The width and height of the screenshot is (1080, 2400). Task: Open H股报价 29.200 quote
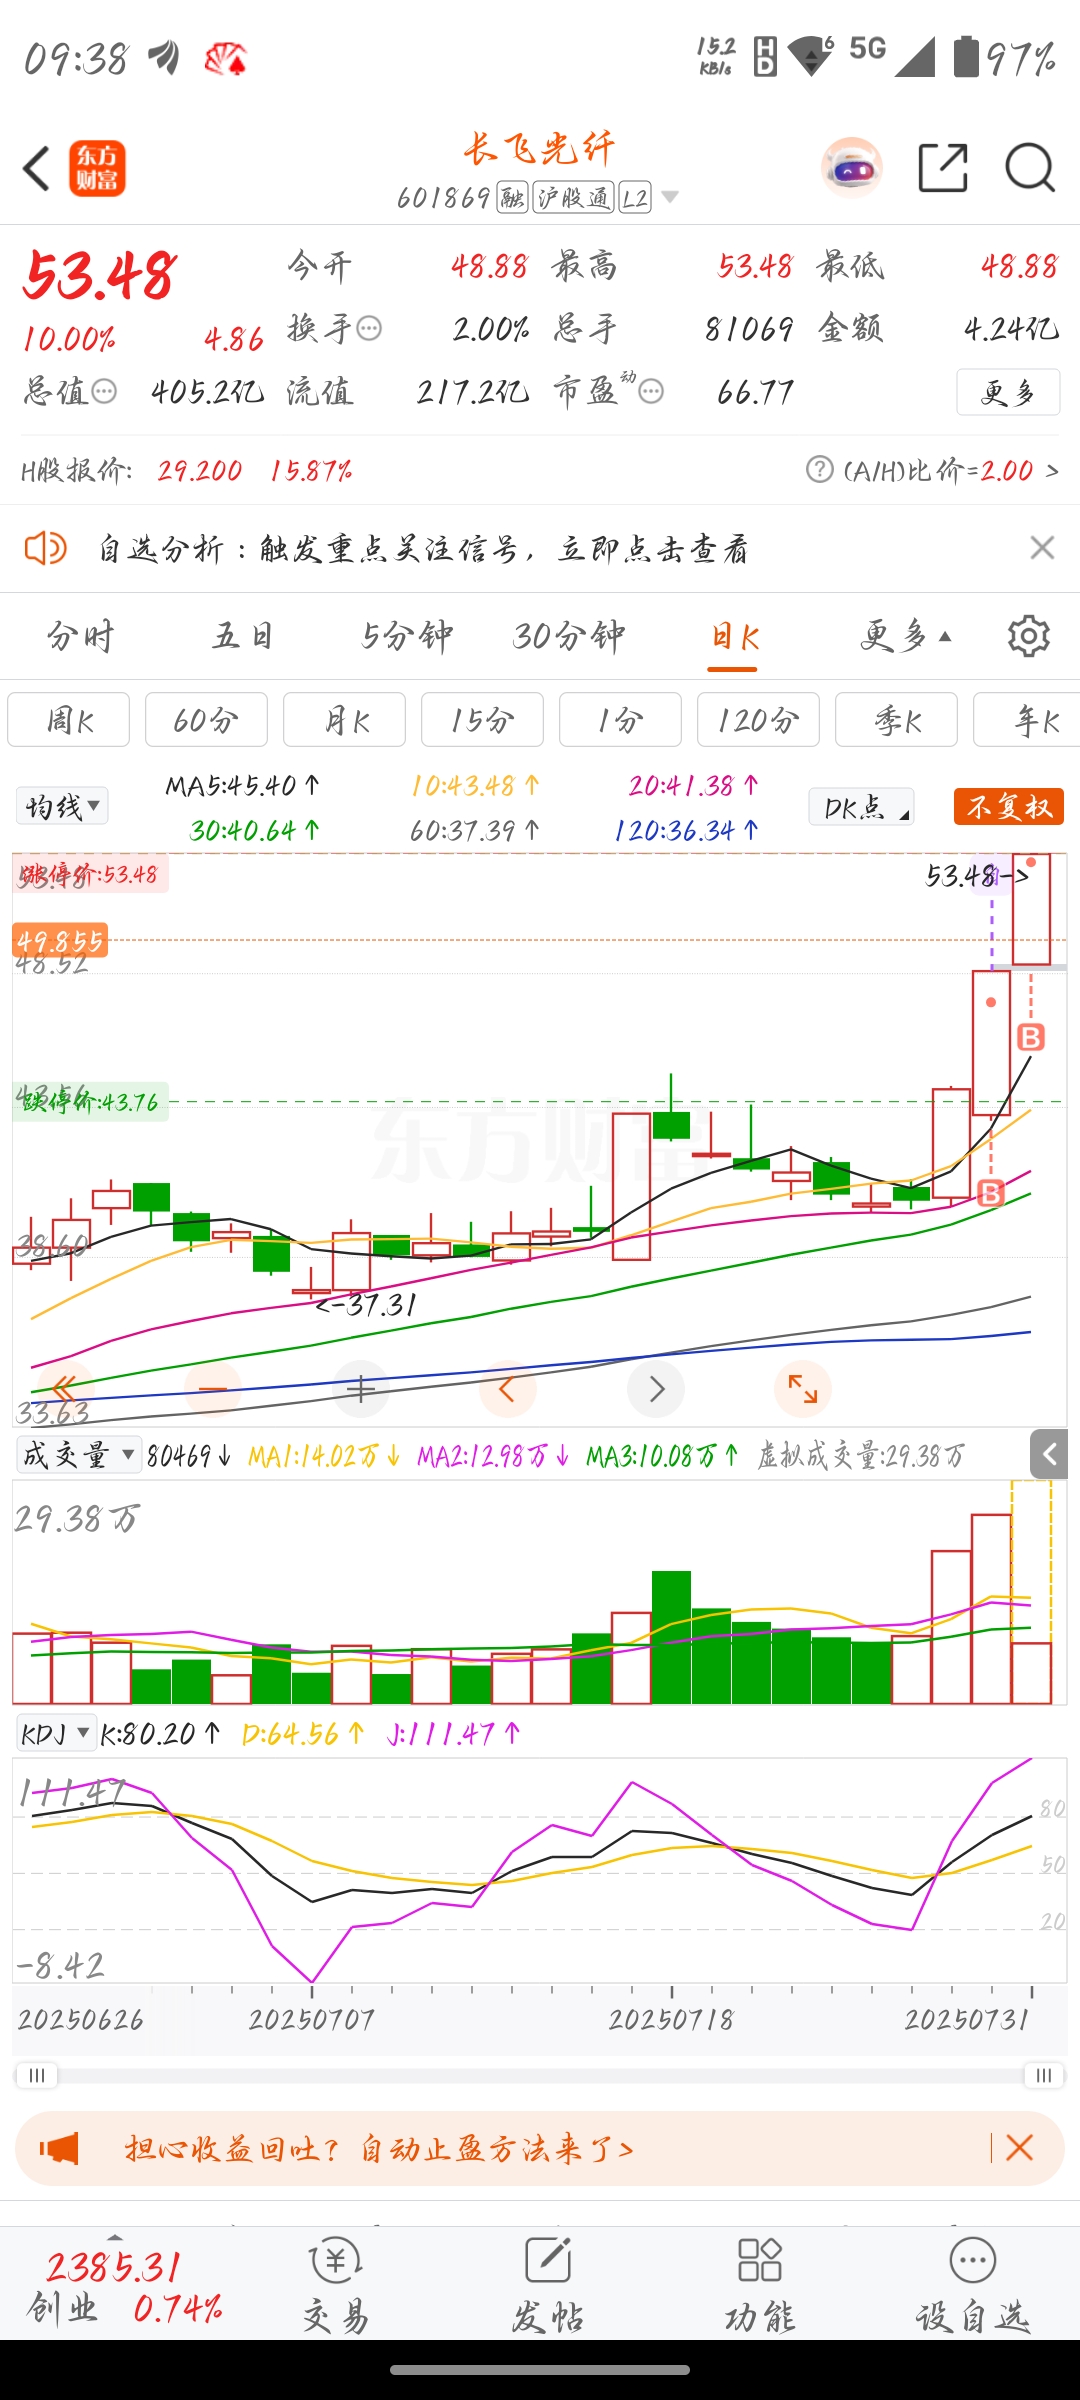(x=186, y=469)
